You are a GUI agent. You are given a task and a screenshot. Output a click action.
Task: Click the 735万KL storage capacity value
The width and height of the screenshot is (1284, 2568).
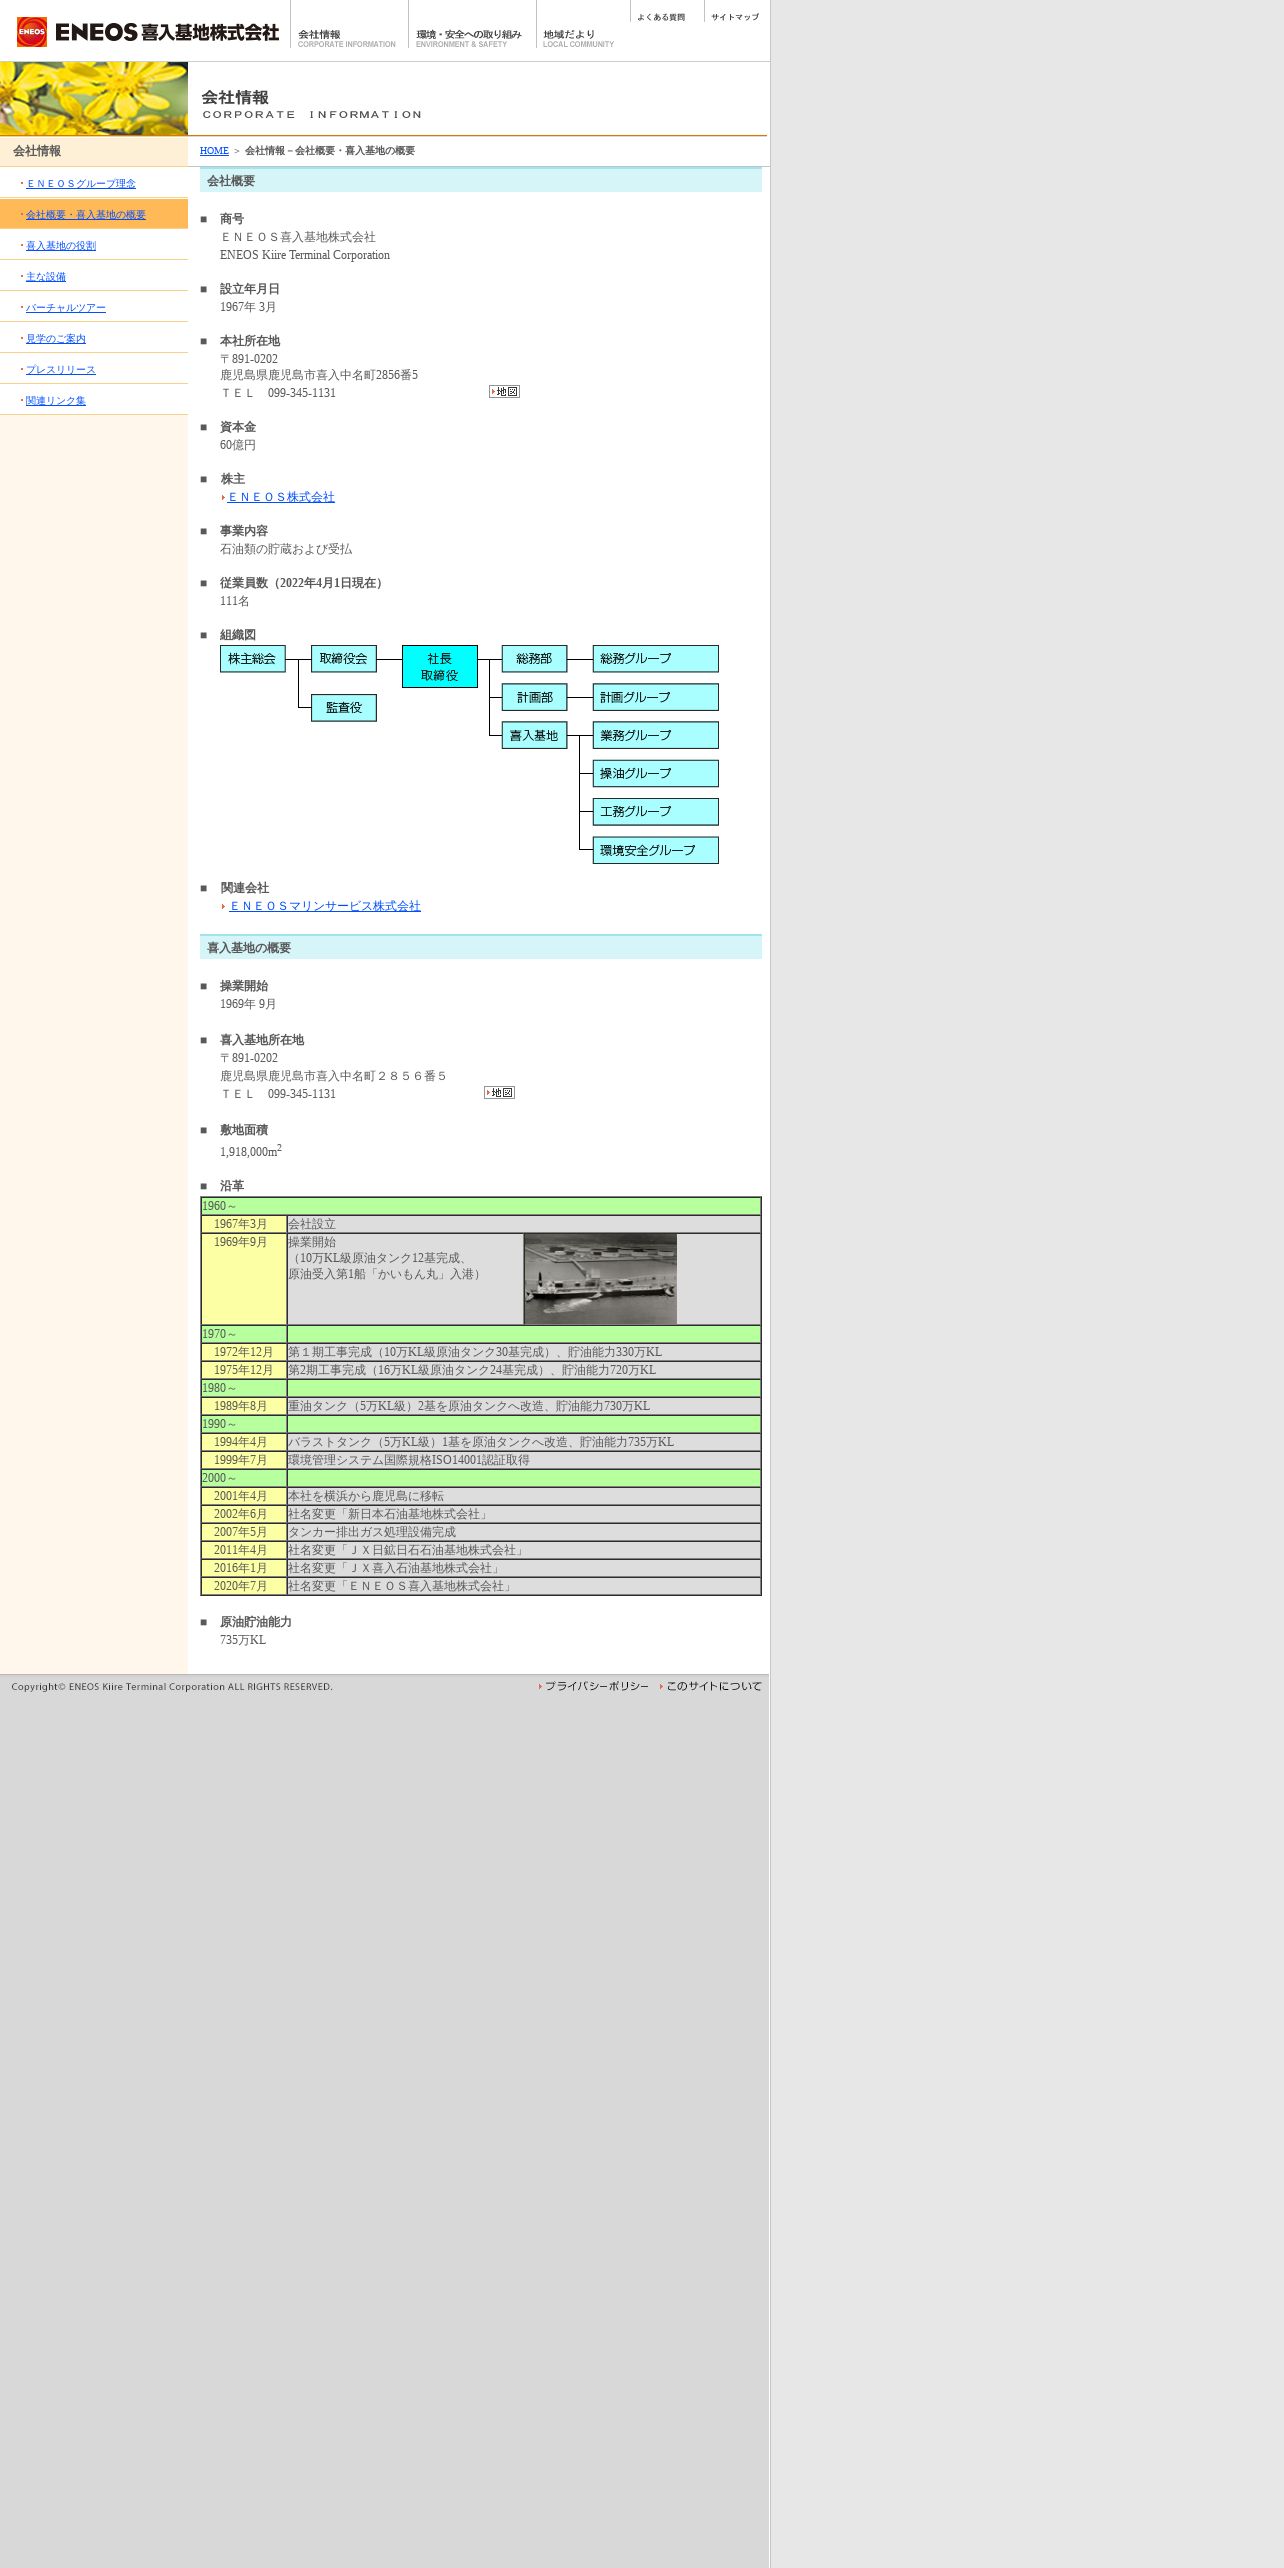243,1640
